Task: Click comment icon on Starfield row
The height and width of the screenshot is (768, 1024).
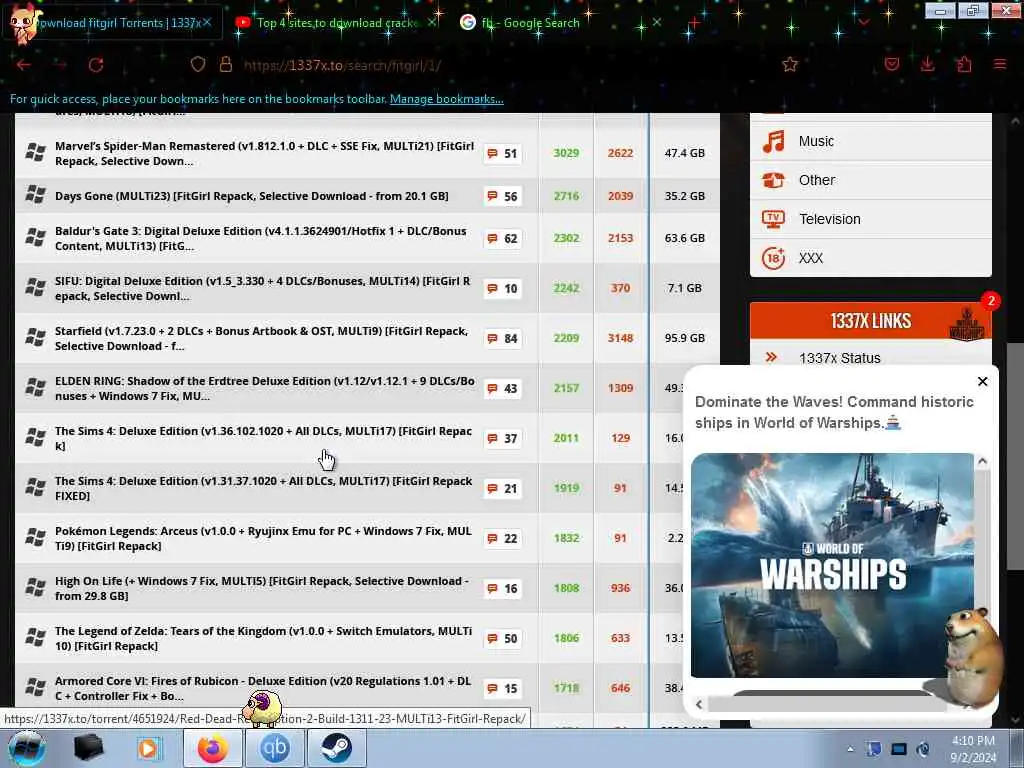Action: [x=492, y=338]
